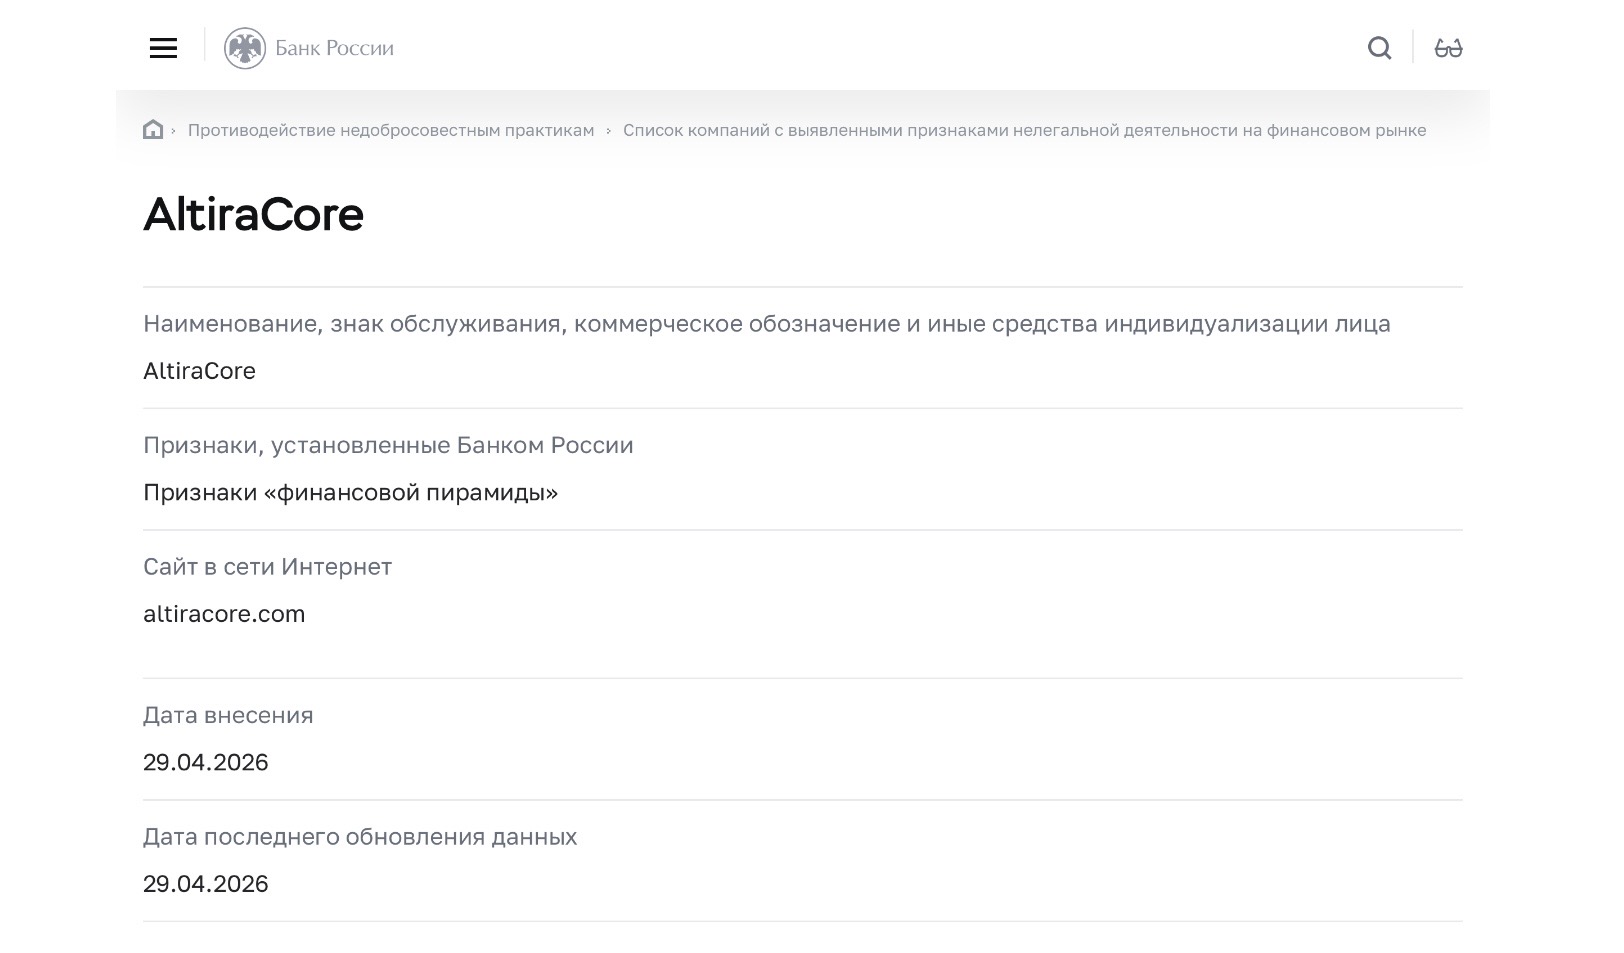Click the label Дата внесения
Screen dimensions: 1624x953
click(x=228, y=715)
